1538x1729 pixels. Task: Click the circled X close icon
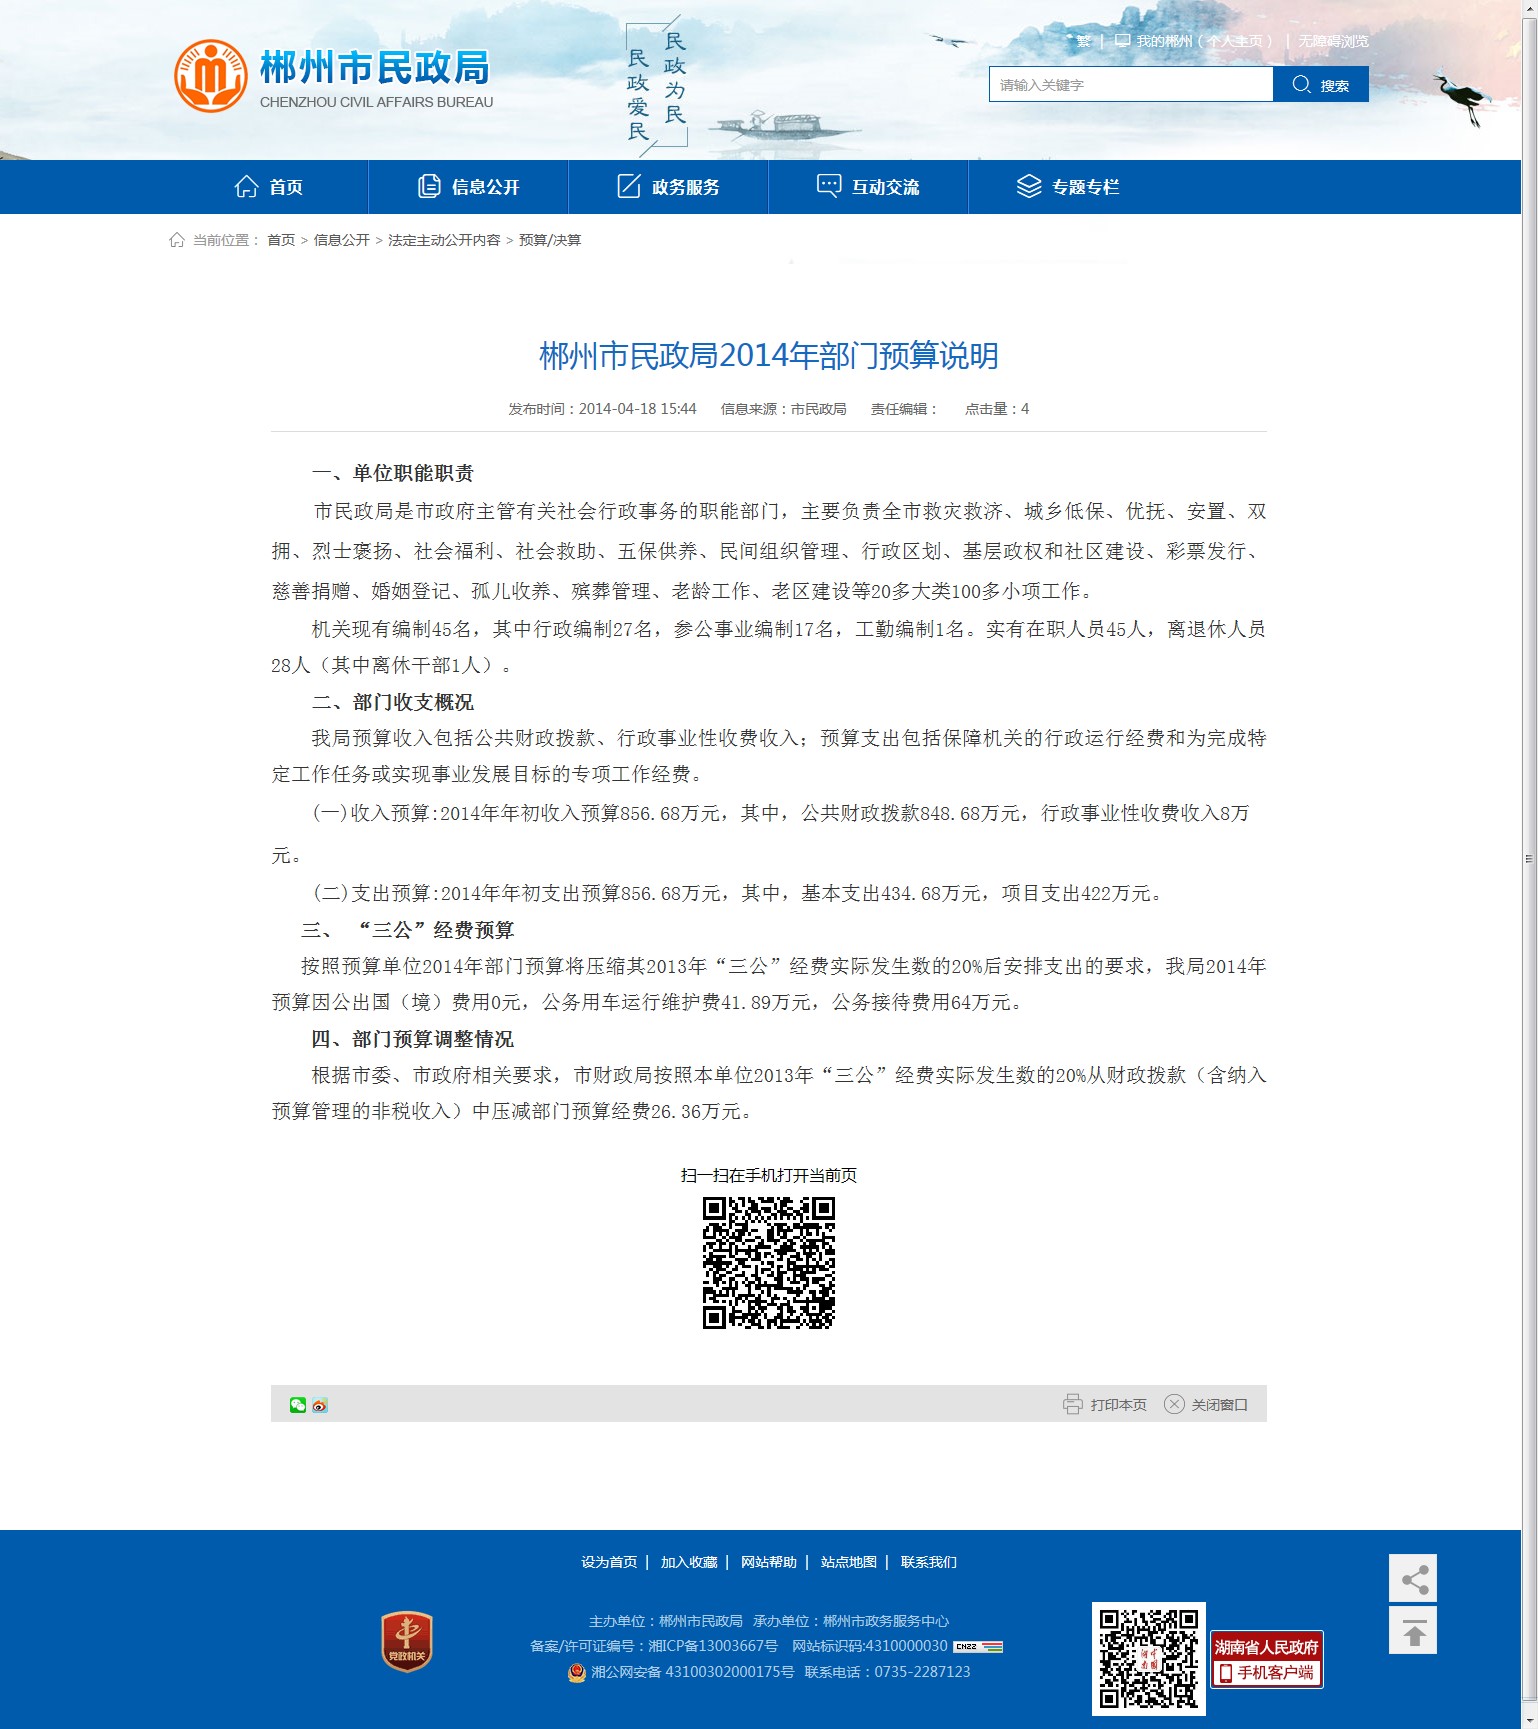coord(1174,1404)
